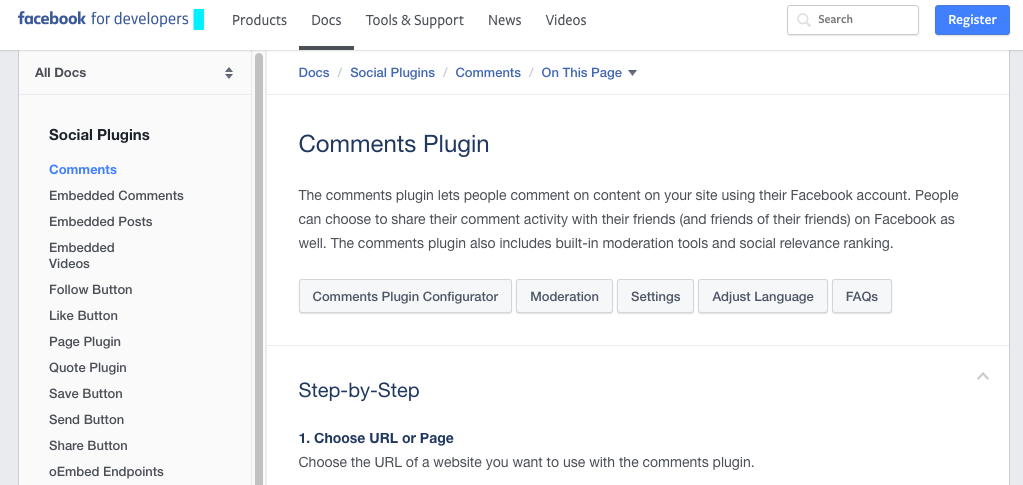Click the Social Plugins sidebar heading
The width and height of the screenshot is (1023, 485).
click(99, 135)
